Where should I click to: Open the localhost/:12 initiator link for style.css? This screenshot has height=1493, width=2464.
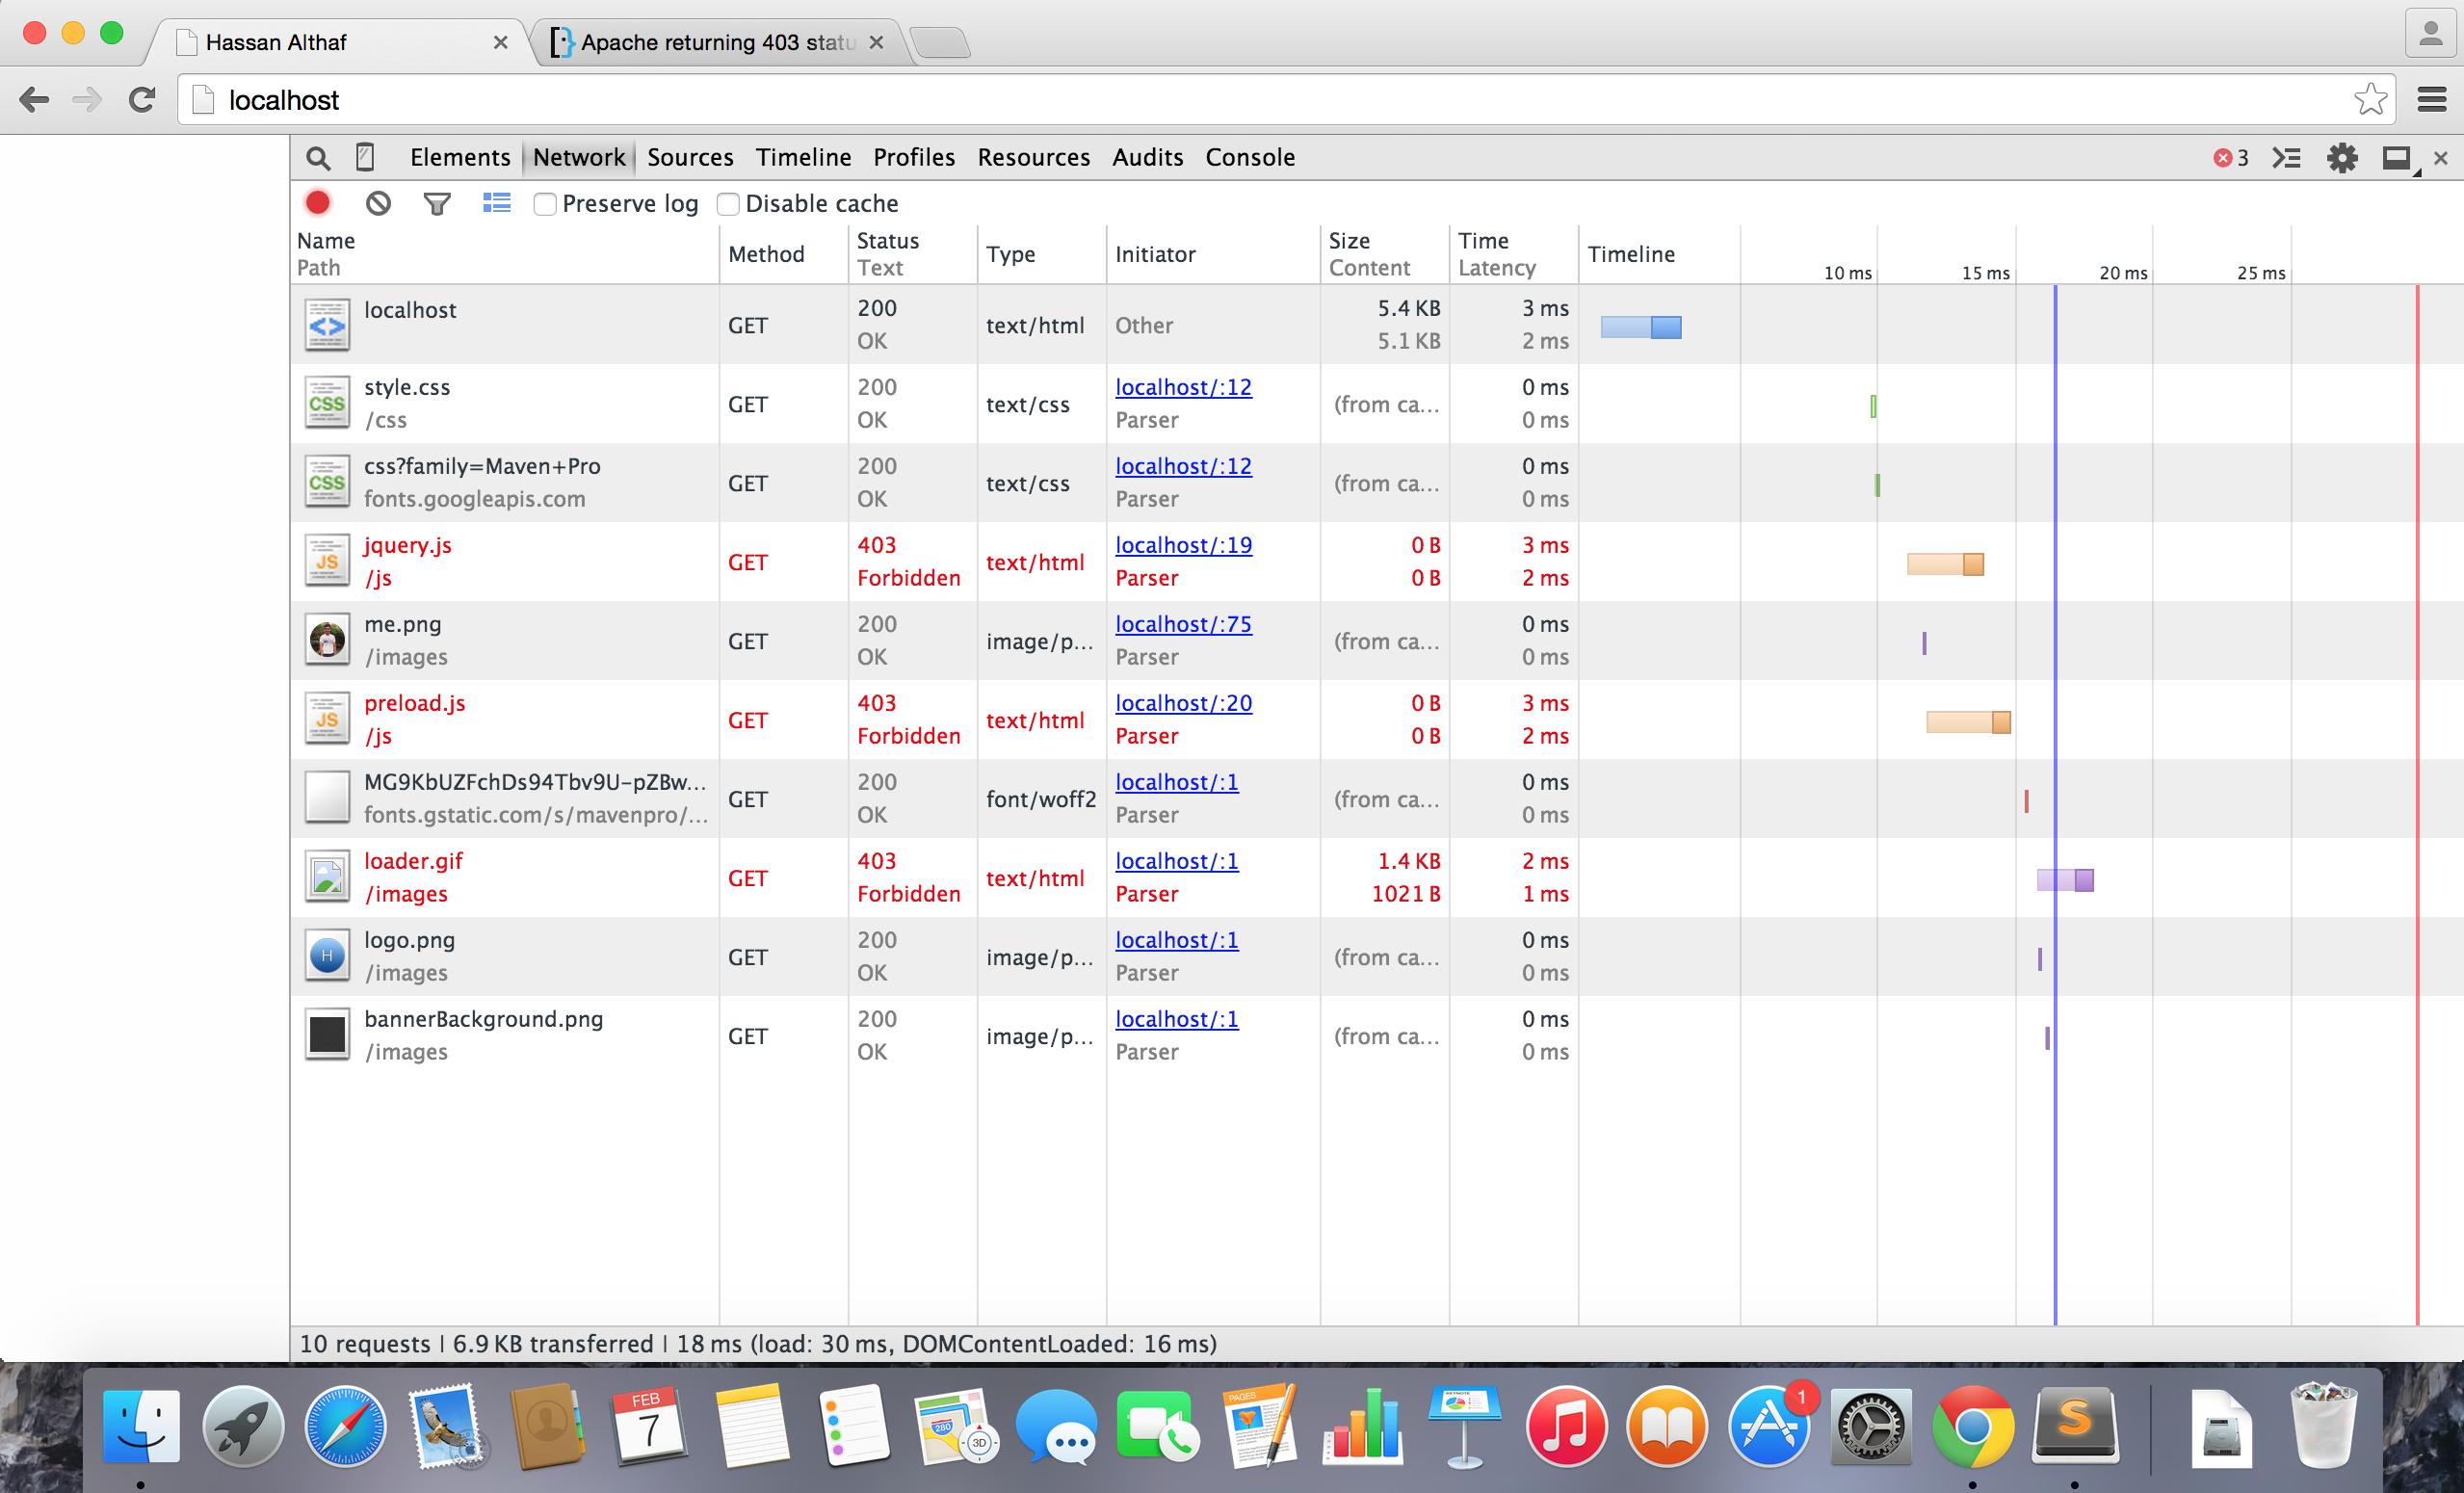[1183, 387]
